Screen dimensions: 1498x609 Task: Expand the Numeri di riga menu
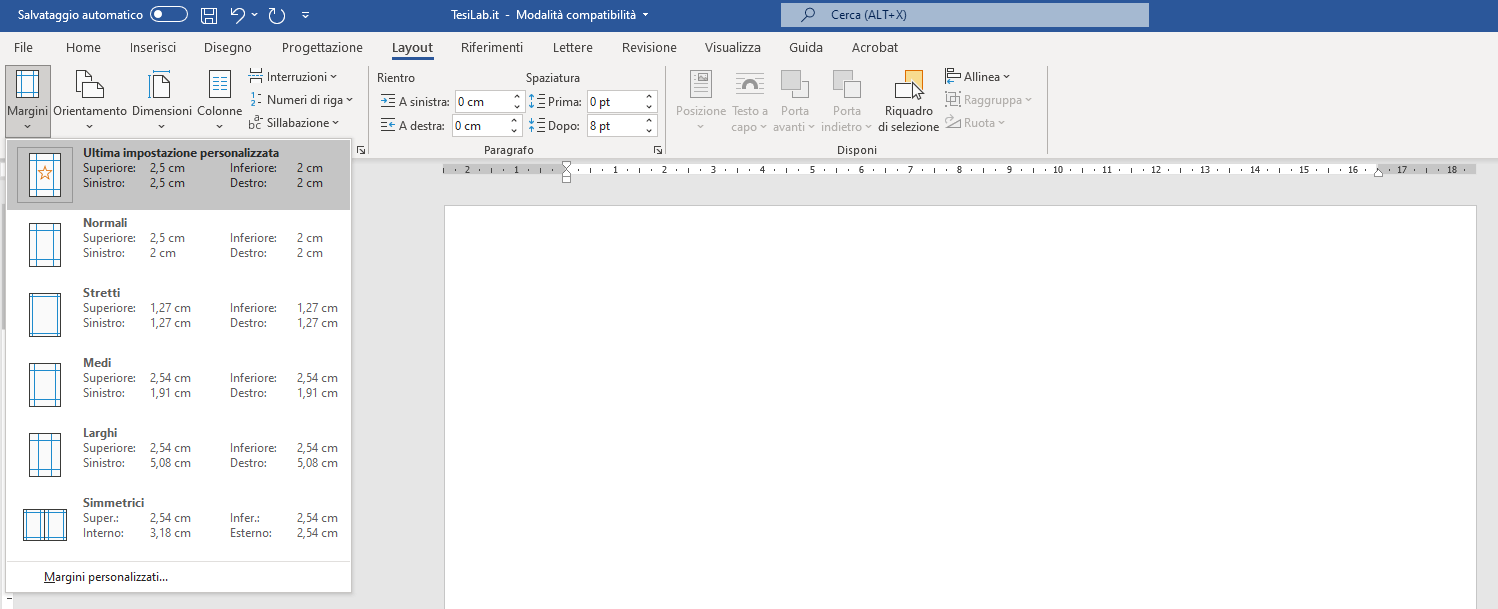coord(302,99)
